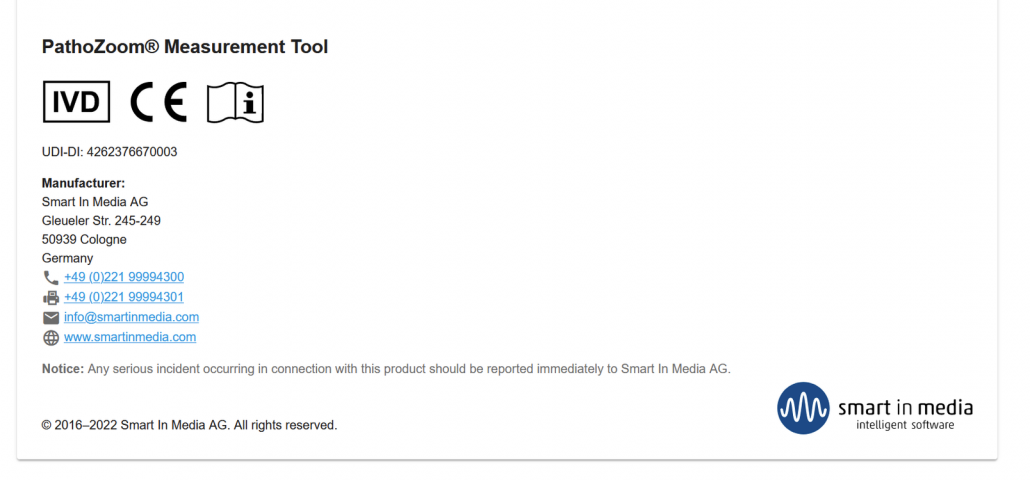Click the bold Manufacturer label
The height and width of the screenshot is (480, 1030).
(x=83, y=183)
